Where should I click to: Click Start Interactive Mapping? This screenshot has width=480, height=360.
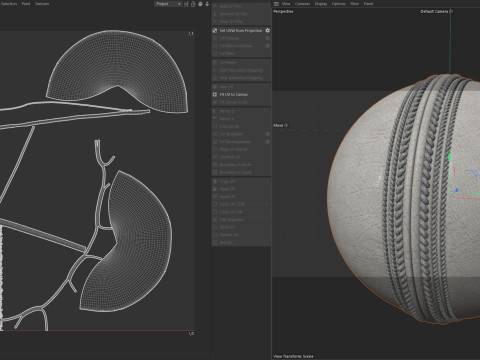[x=241, y=70]
